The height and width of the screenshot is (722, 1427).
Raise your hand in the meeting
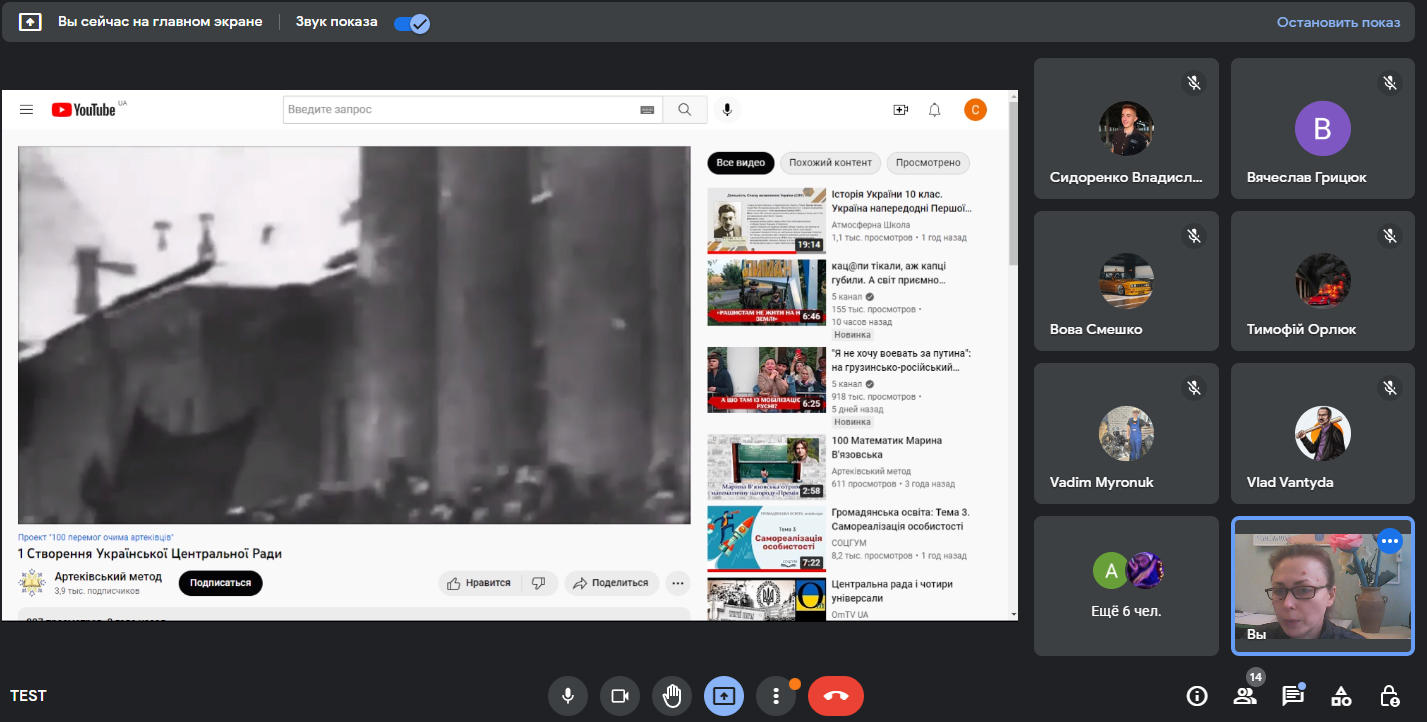[672, 696]
